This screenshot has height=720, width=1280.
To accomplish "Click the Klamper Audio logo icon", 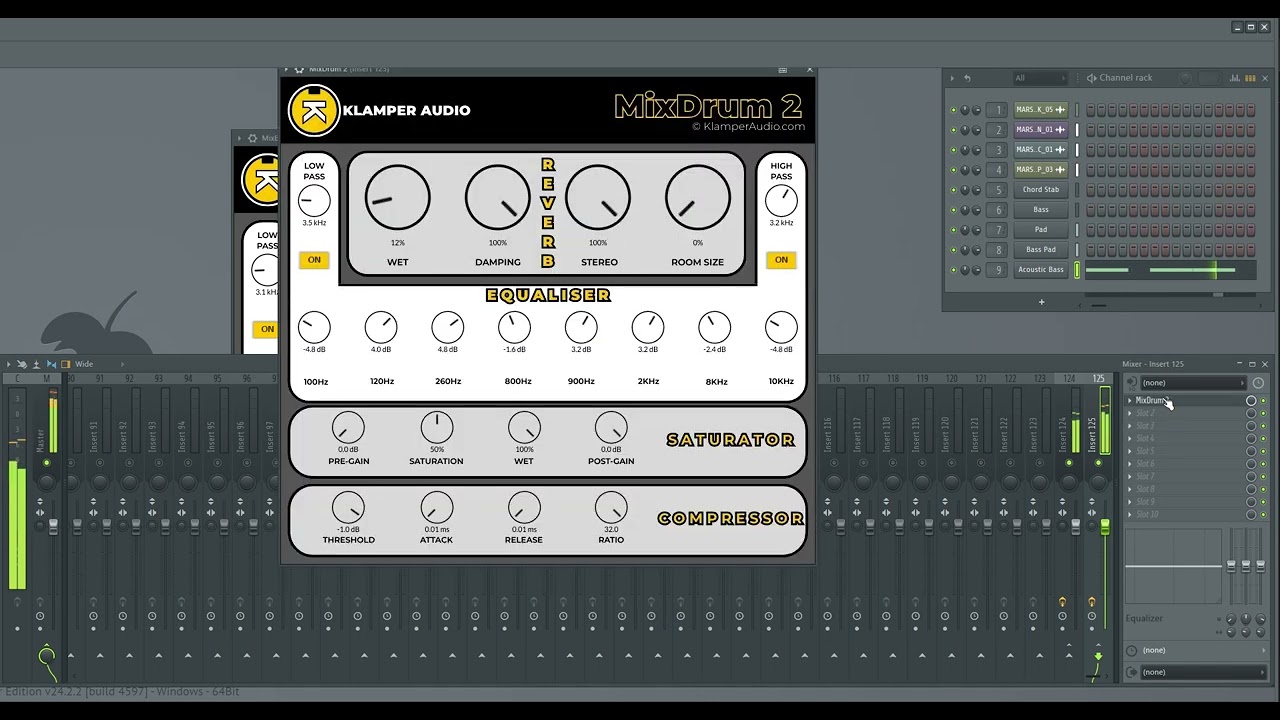I will point(314,110).
